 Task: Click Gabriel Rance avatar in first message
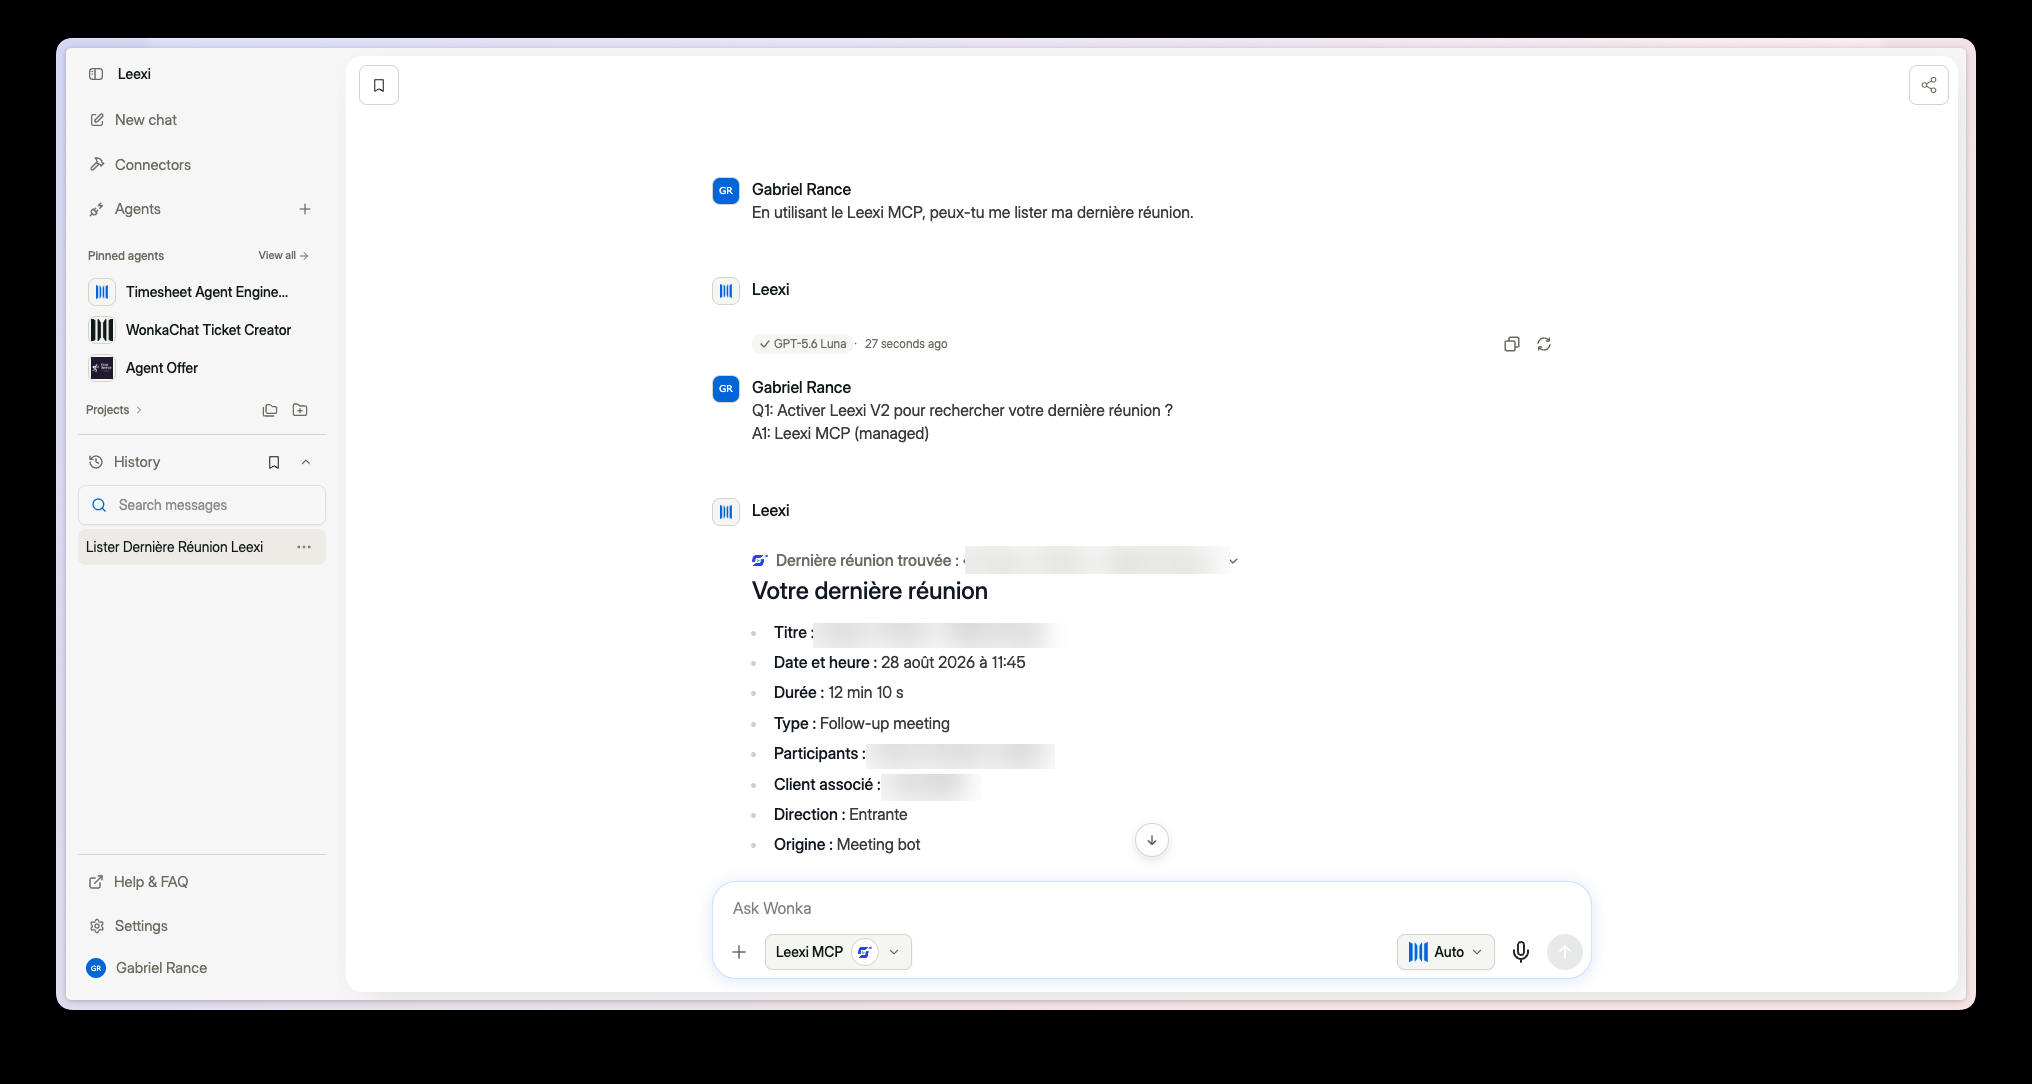(x=726, y=190)
